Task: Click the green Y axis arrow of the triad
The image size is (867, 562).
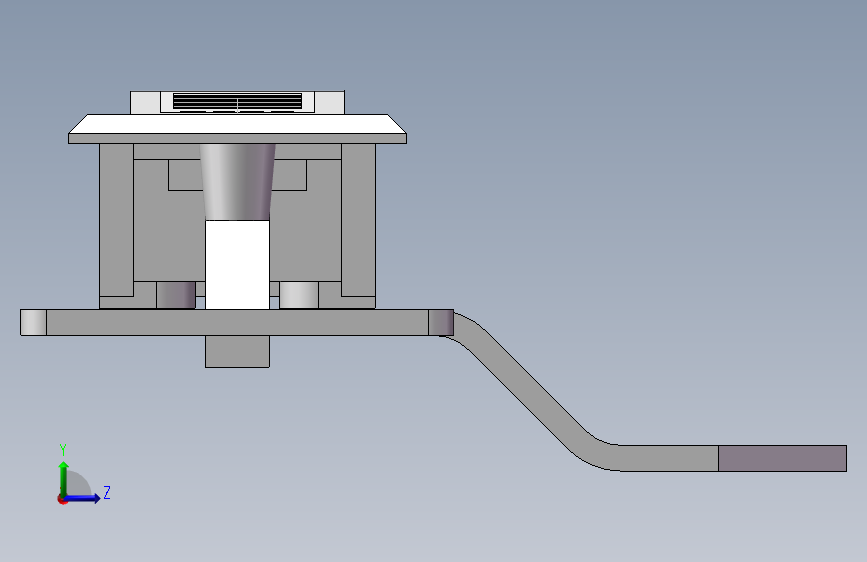Action: tap(64, 478)
